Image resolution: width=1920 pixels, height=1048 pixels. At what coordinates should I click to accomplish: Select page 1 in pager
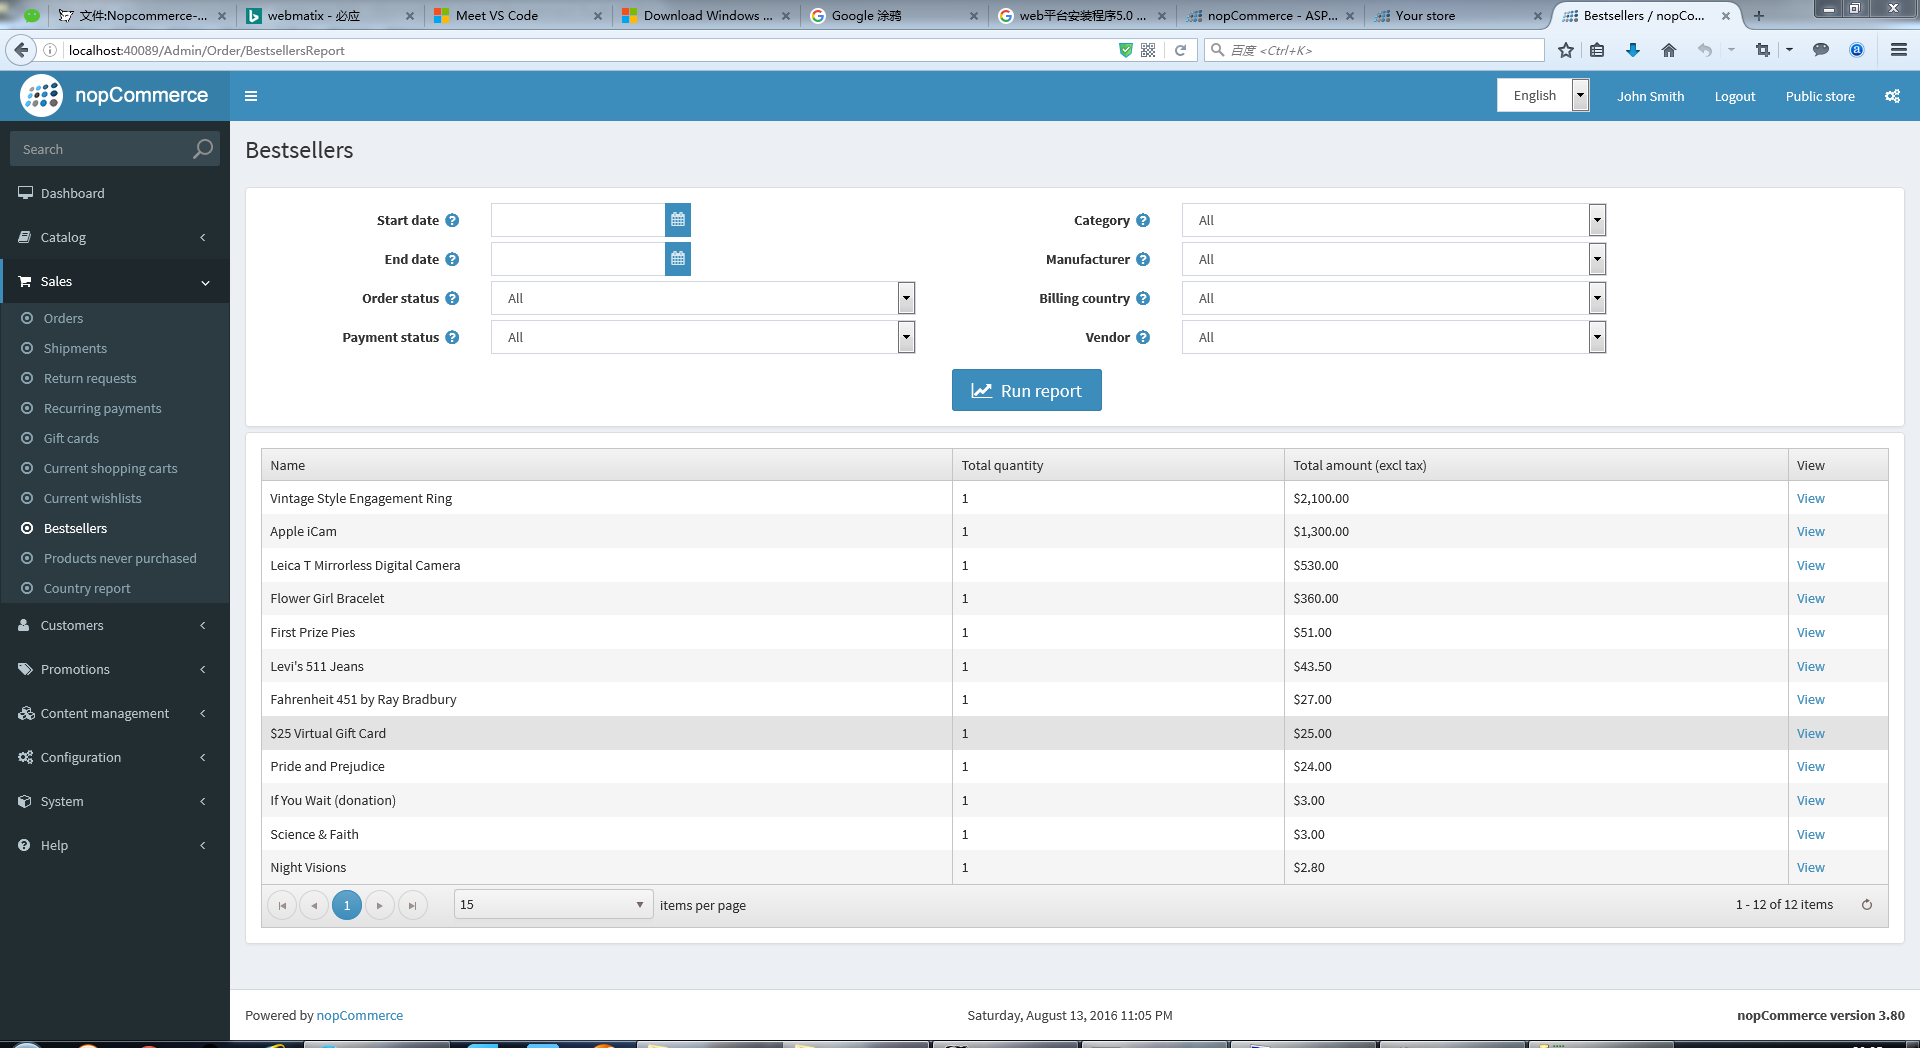347,905
